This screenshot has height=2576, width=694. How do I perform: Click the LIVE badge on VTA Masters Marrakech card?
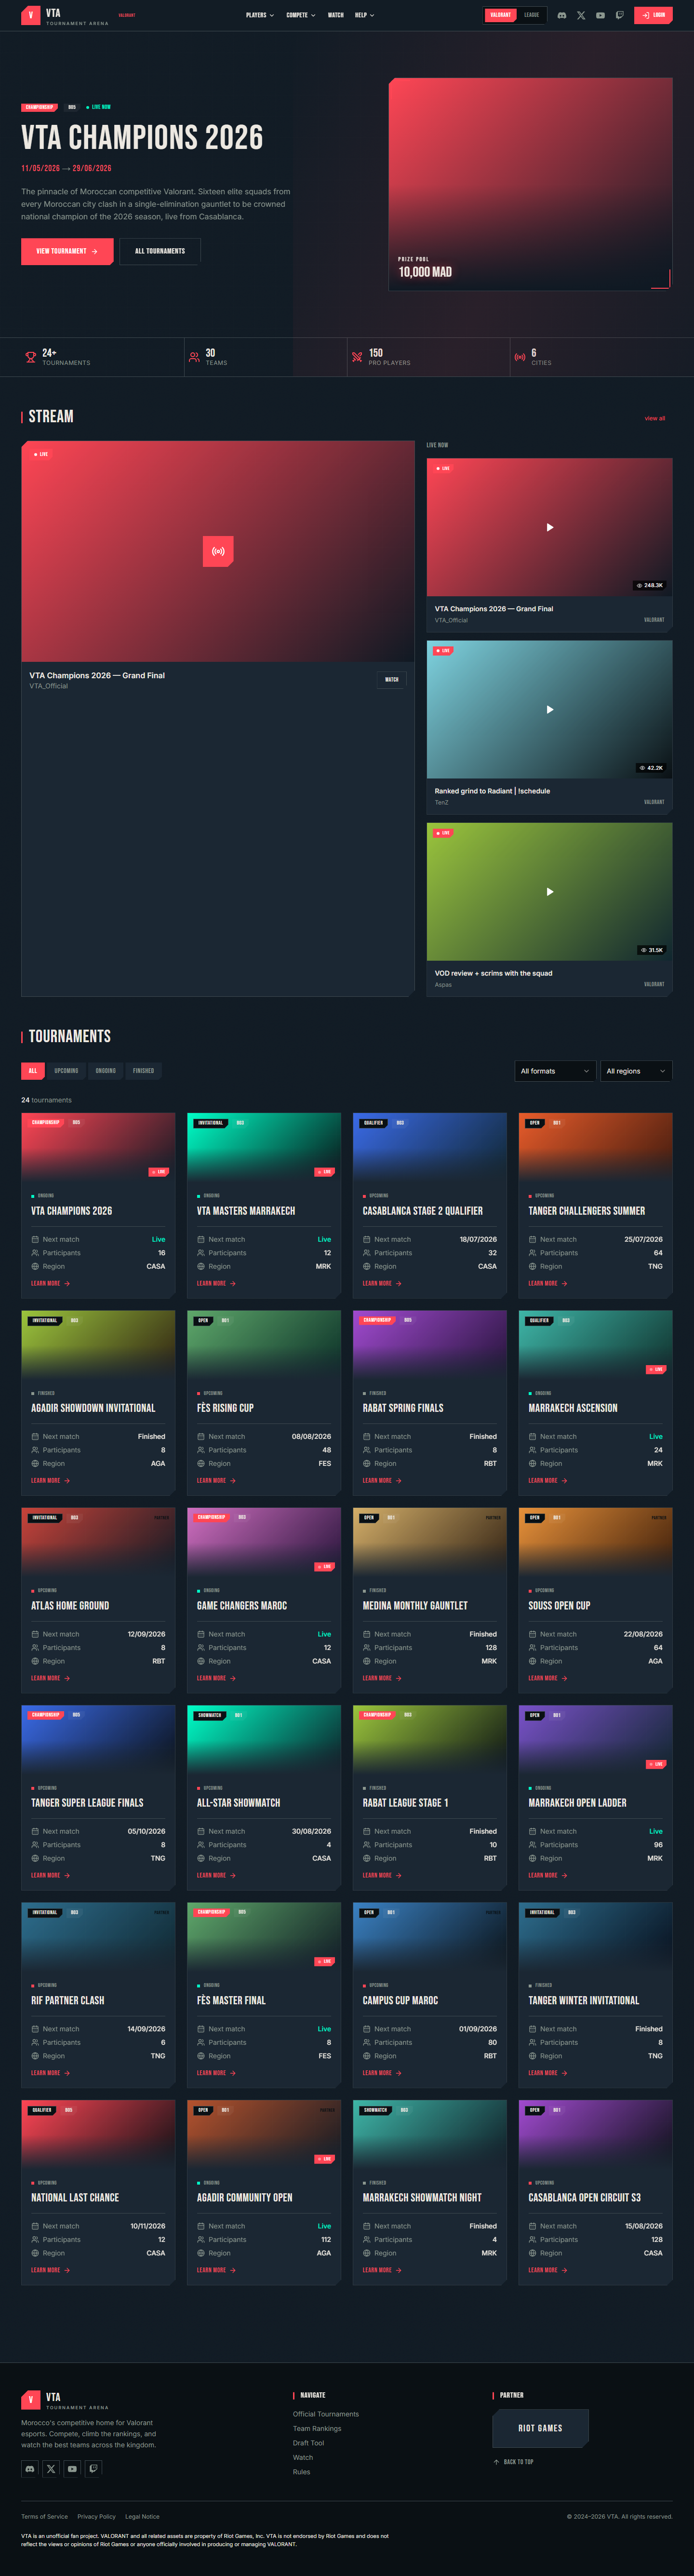[324, 1171]
